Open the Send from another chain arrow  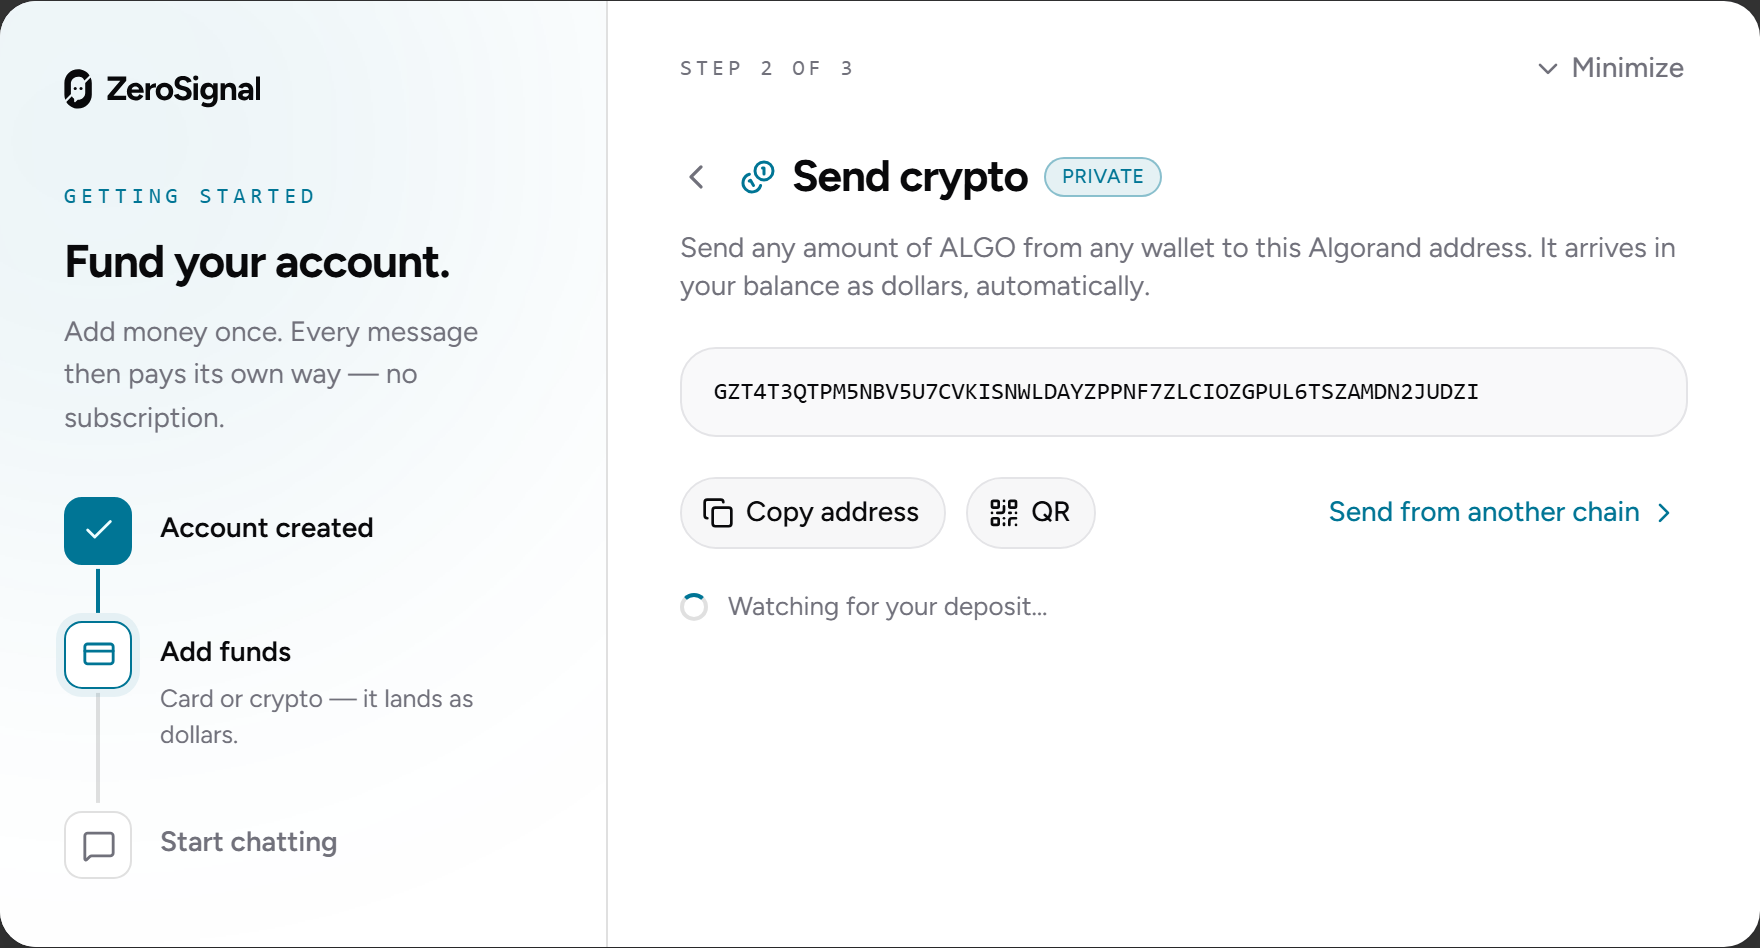[x=1664, y=513]
